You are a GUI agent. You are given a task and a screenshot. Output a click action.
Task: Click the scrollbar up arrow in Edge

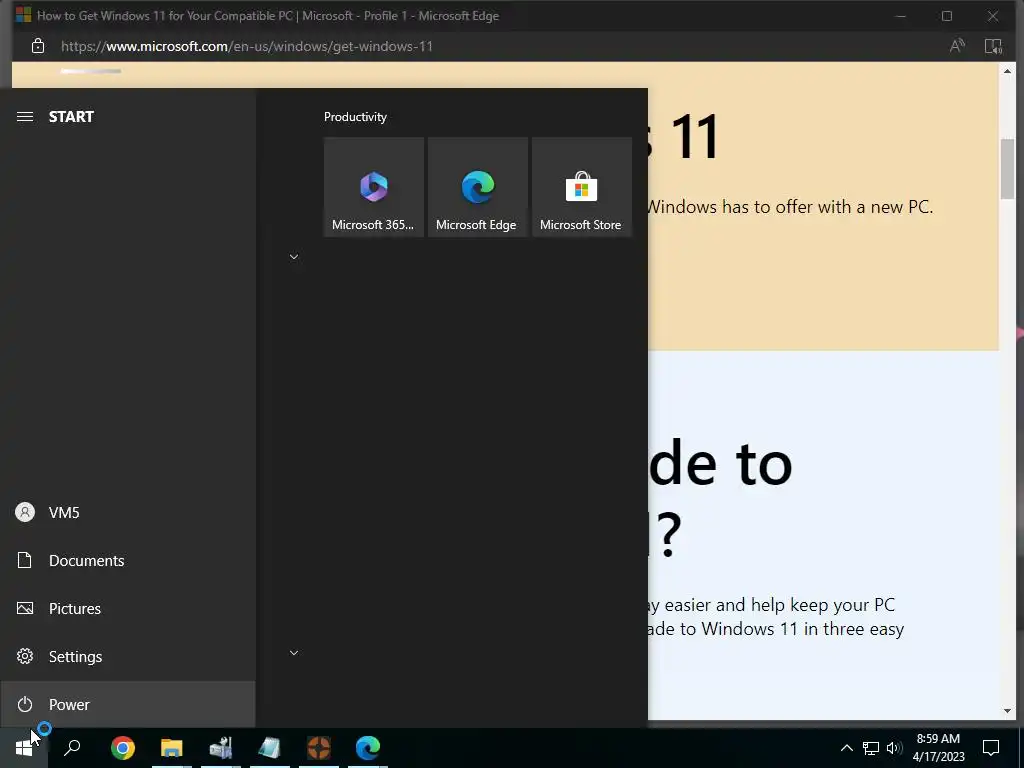point(1007,71)
